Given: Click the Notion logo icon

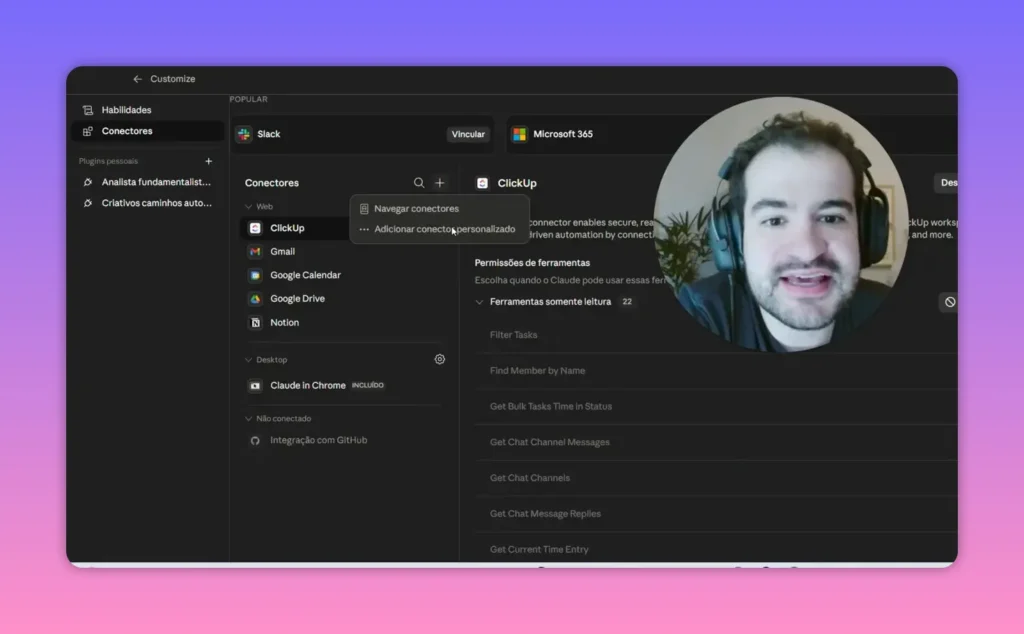Looking at the screenshot, I should click(x=255, y=323).
